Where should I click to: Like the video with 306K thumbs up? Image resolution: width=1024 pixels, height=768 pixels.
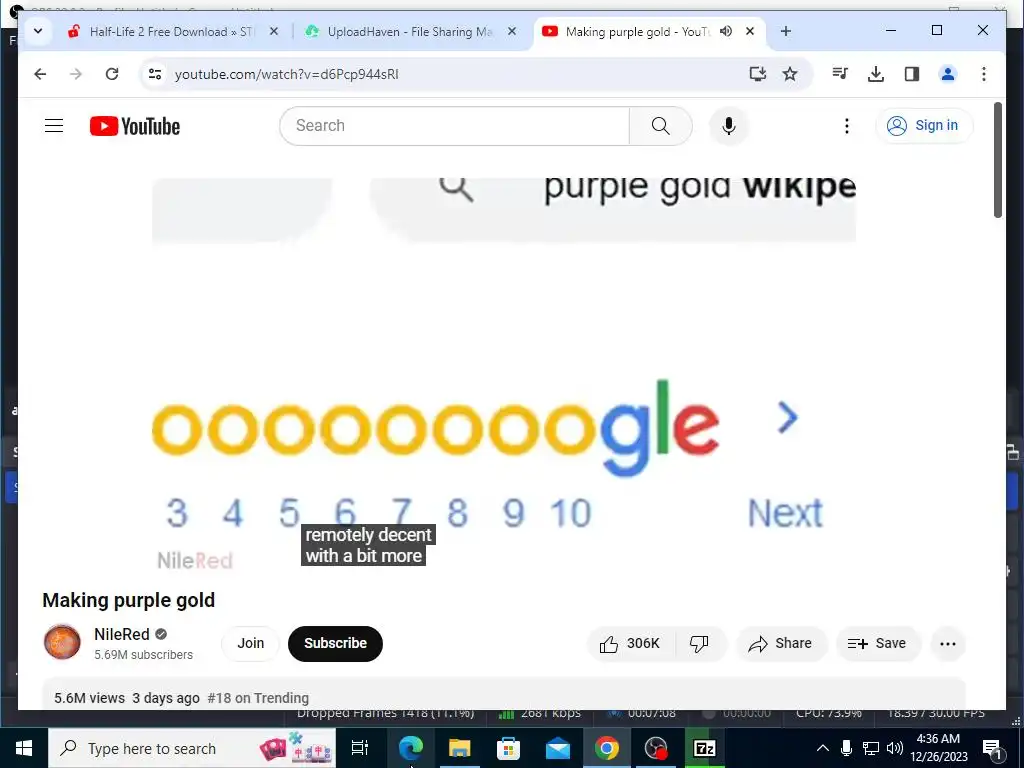[x=631, y=644]
